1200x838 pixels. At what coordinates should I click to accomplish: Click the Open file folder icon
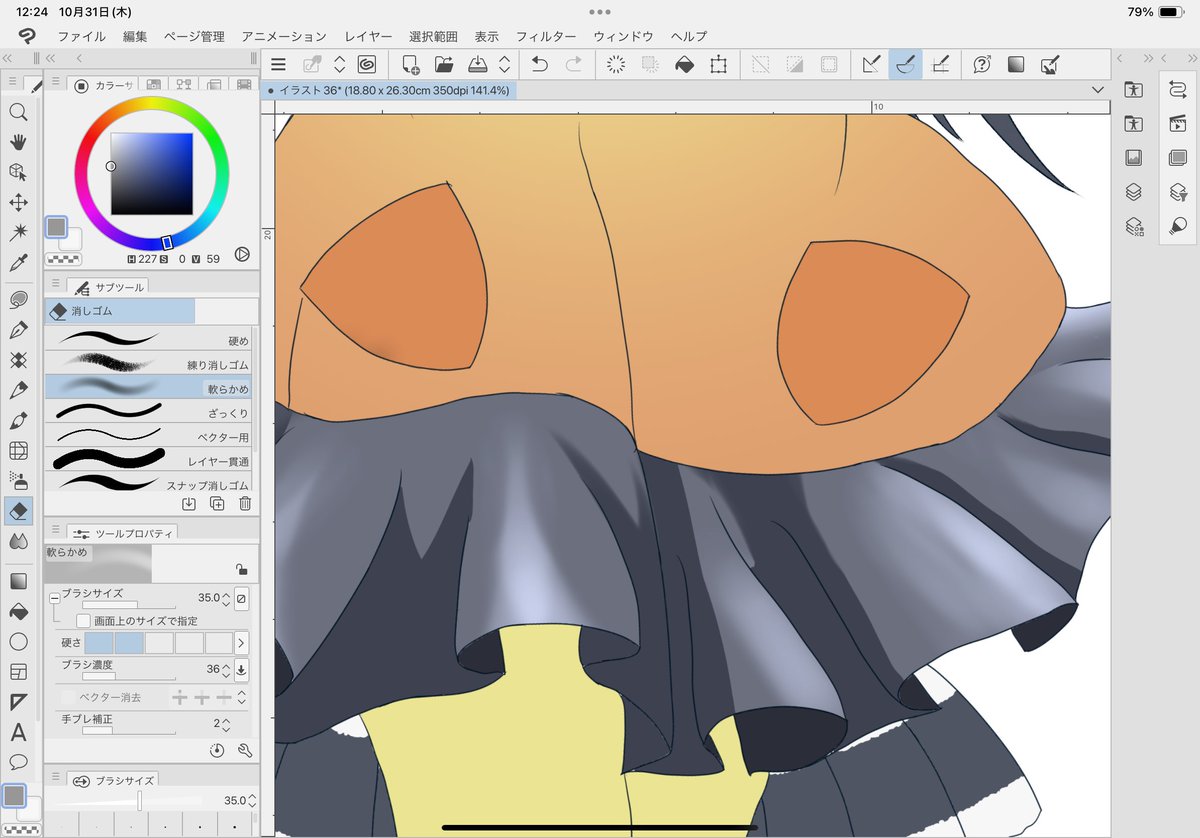444,64
